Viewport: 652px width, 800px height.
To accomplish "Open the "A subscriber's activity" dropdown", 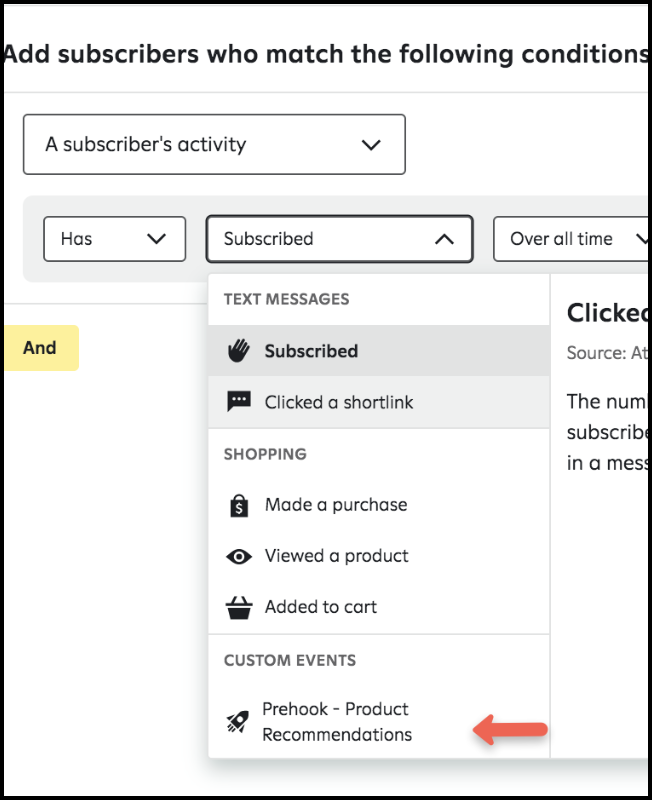I will pos(214,145).
